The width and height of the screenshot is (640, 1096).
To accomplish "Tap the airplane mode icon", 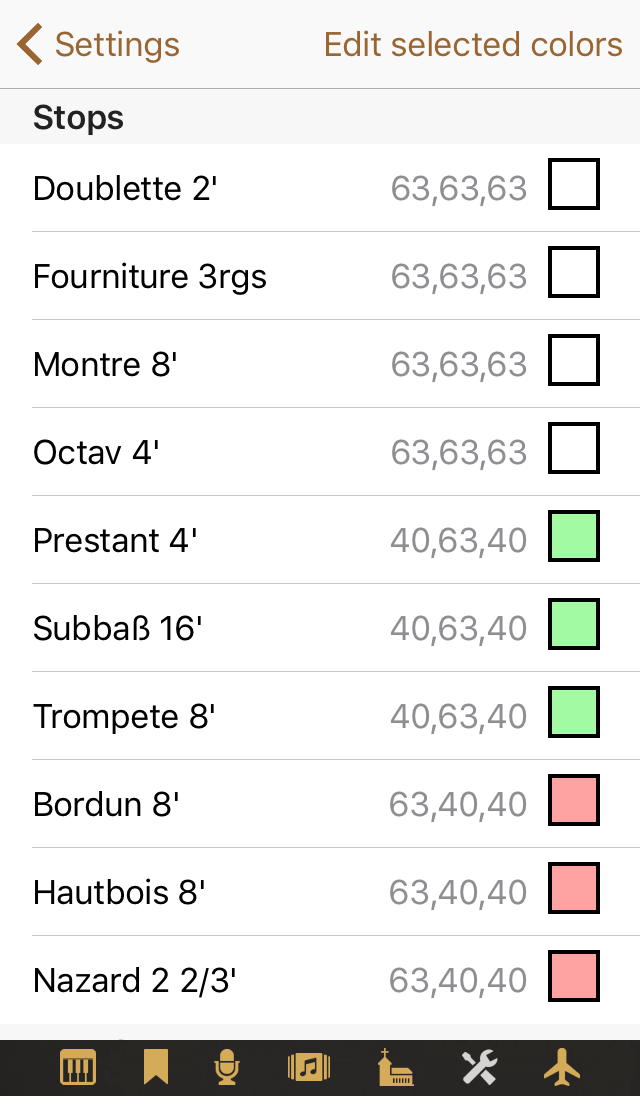I will (562, 1068).
